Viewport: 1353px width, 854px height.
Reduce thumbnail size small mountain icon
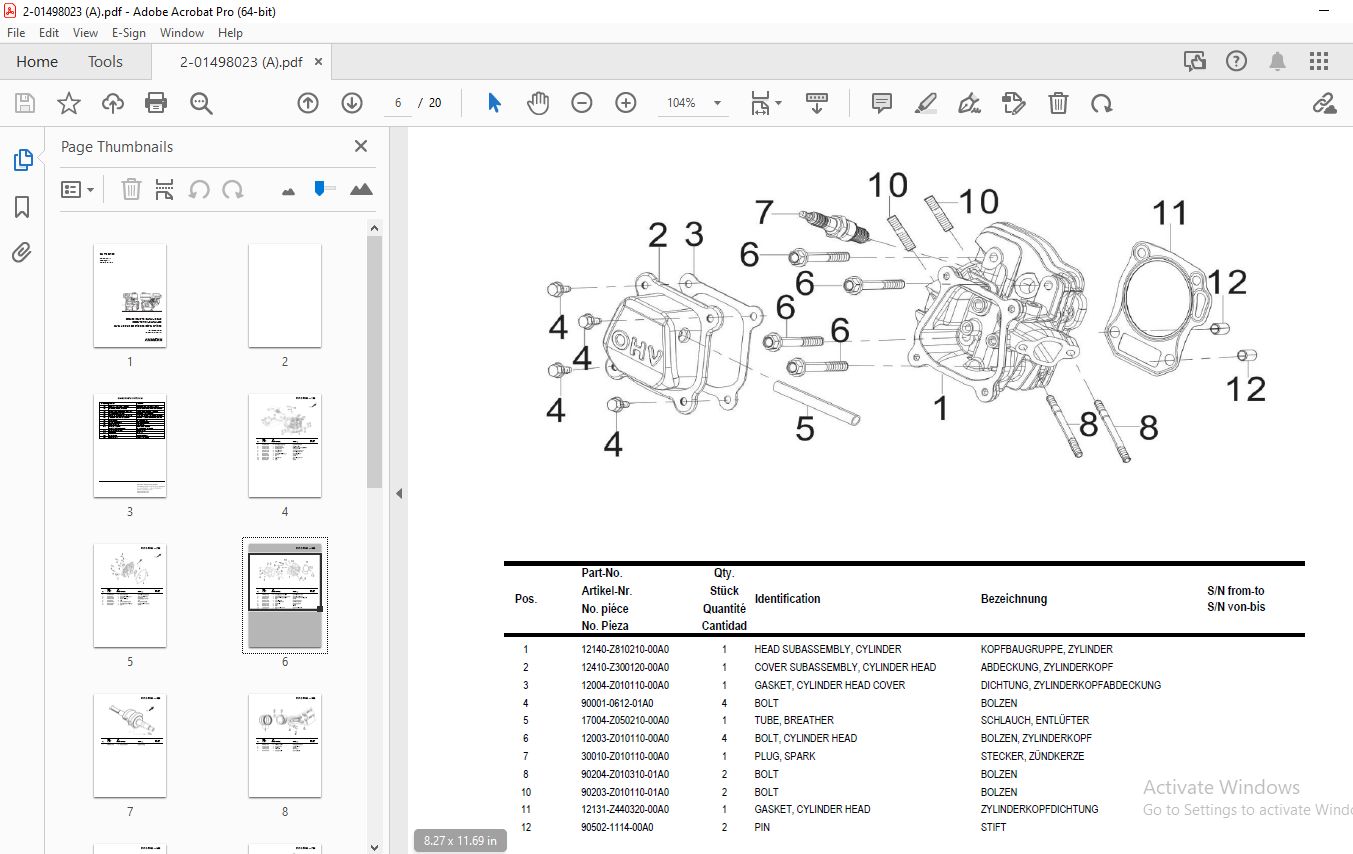(289, 190)
